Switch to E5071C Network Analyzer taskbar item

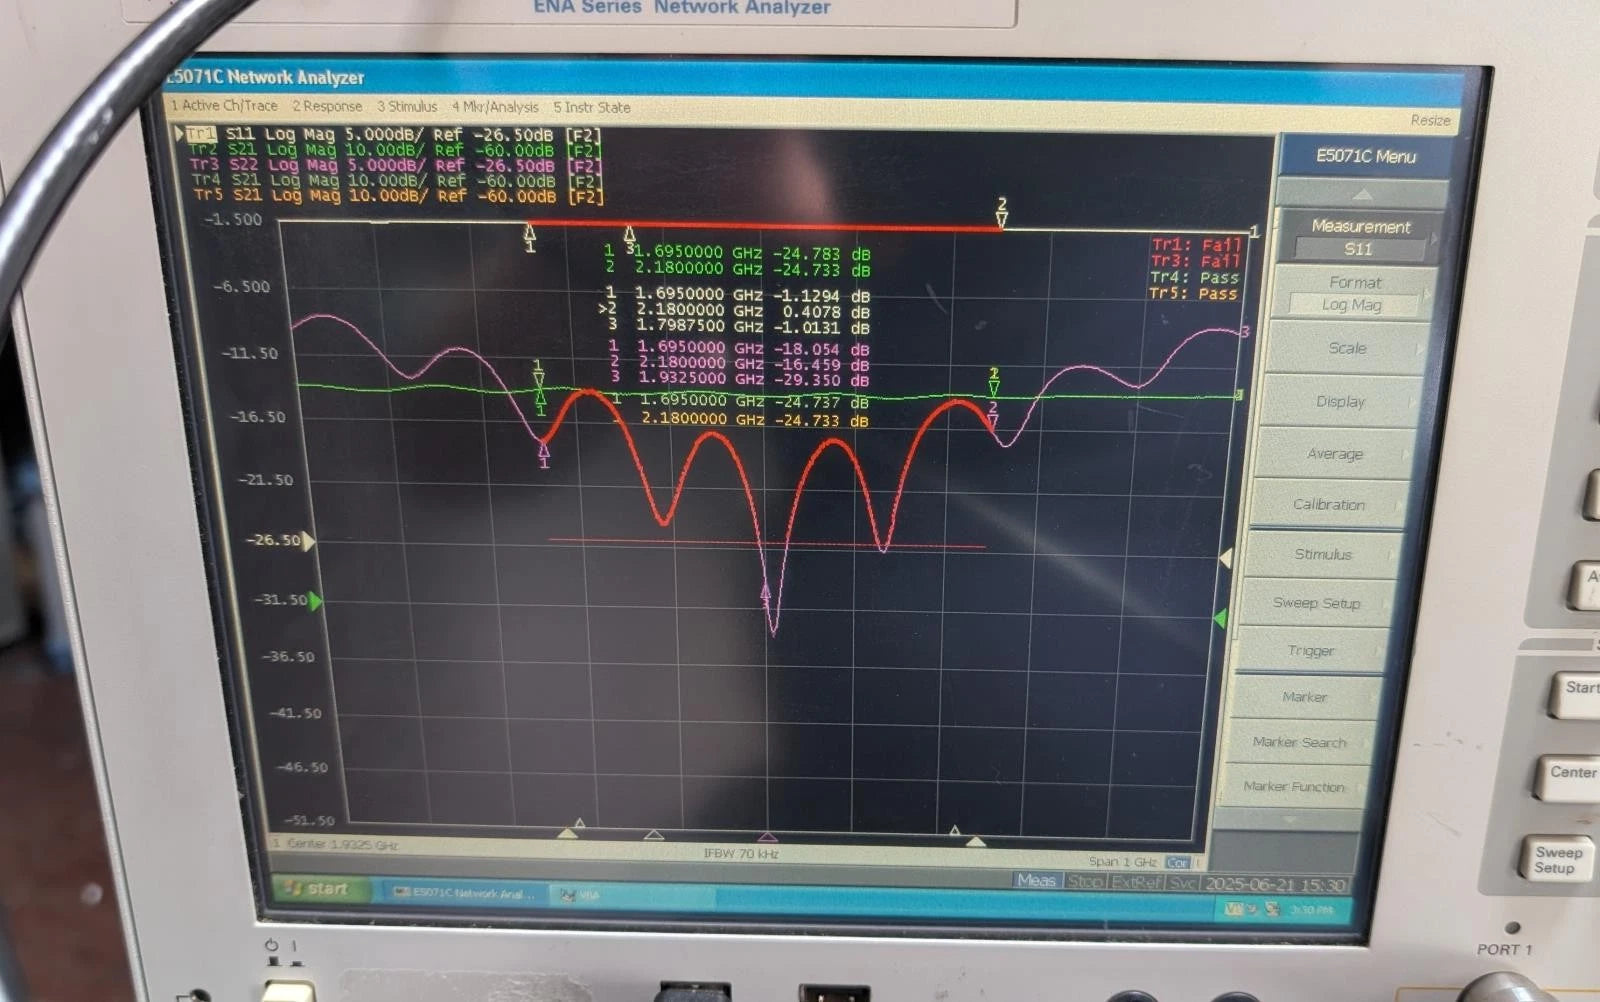(x=465, y=893)
